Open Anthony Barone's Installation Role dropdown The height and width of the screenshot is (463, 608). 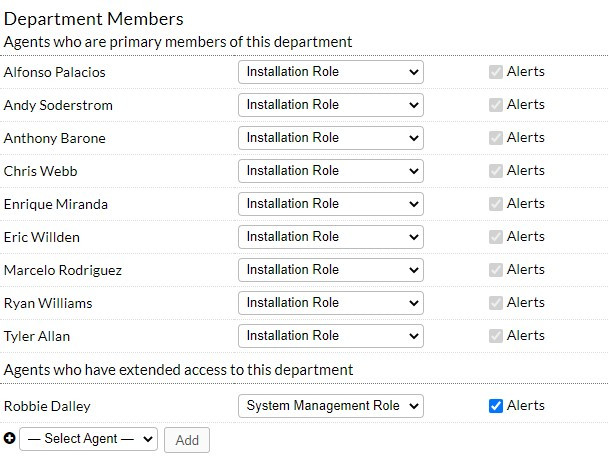tap(330, 138)
